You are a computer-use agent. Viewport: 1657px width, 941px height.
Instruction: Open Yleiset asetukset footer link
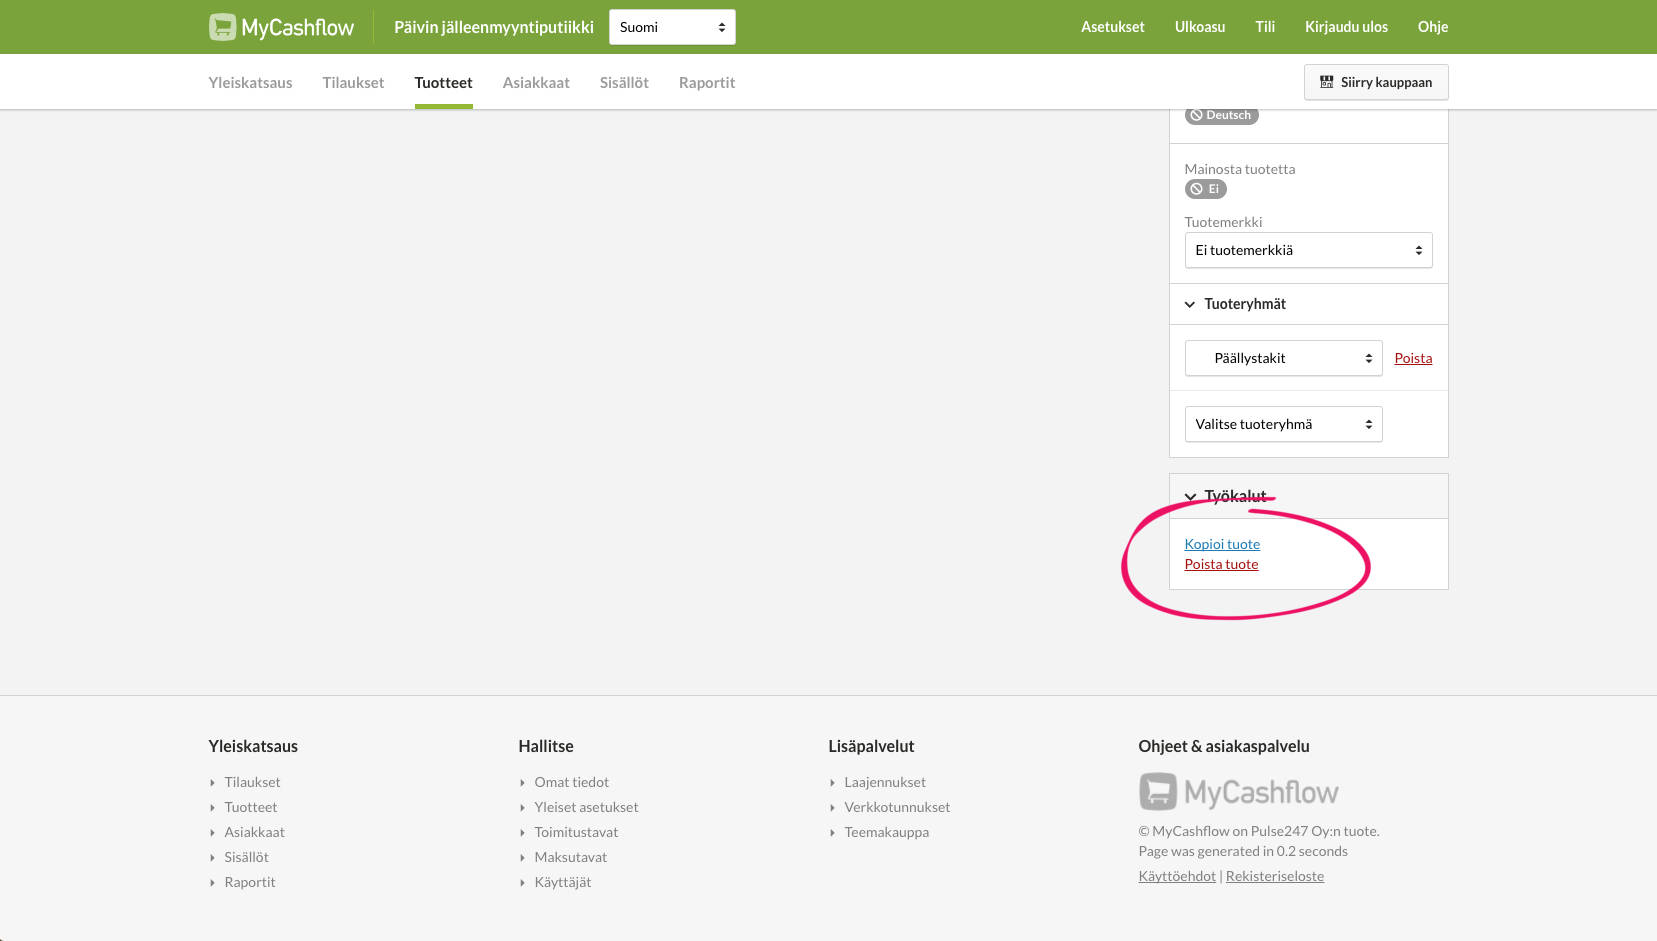coord(586,807)
